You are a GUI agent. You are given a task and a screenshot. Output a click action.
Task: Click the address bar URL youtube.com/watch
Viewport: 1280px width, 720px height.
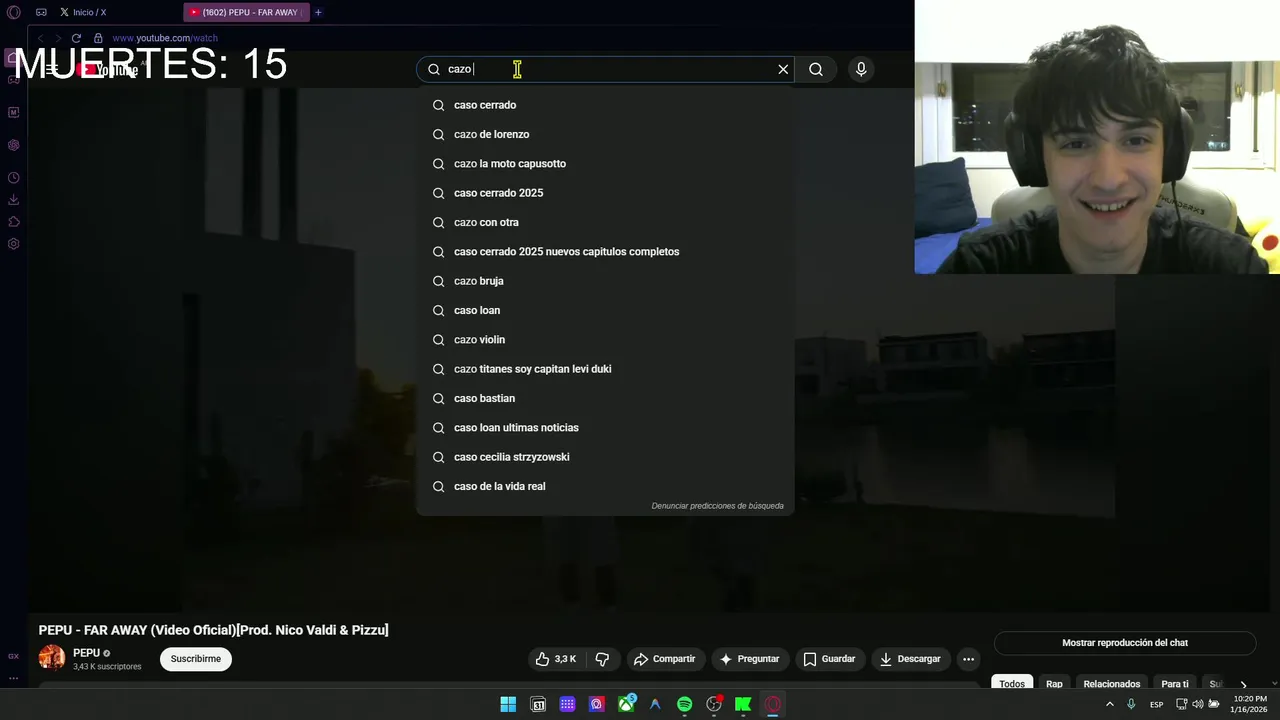click(165, 38)
